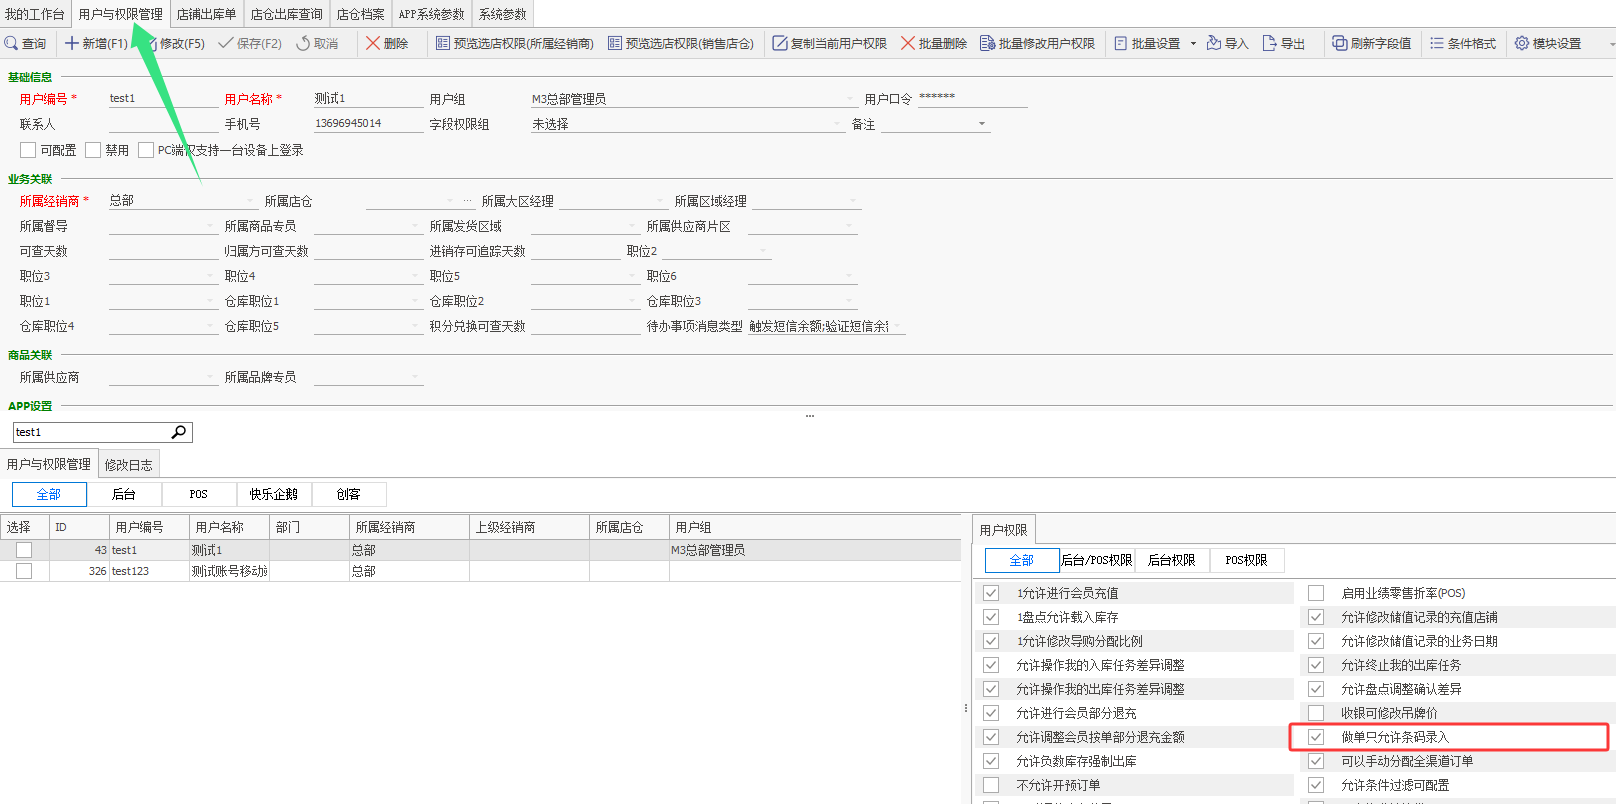Screen dimensions: 1616x804
Task: Click the 查询 search magnifier icon
Action: click(11, 43)
